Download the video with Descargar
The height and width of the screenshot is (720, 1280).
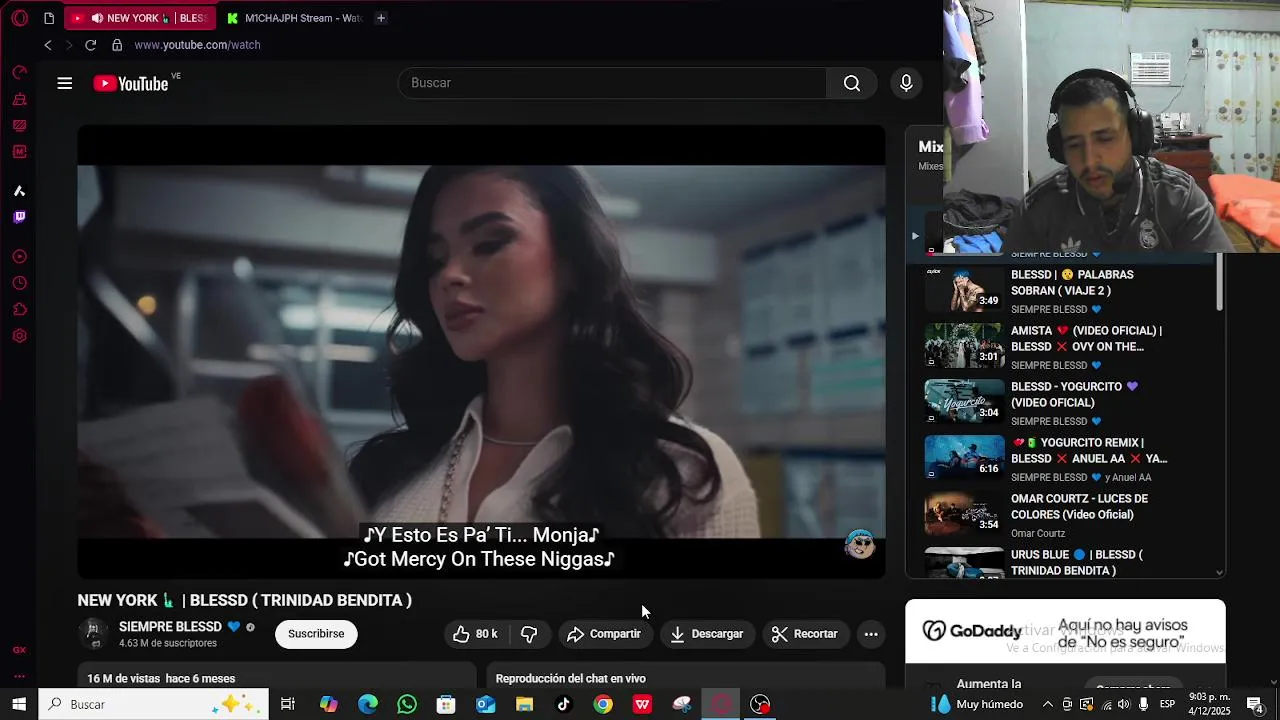(707, 634)
